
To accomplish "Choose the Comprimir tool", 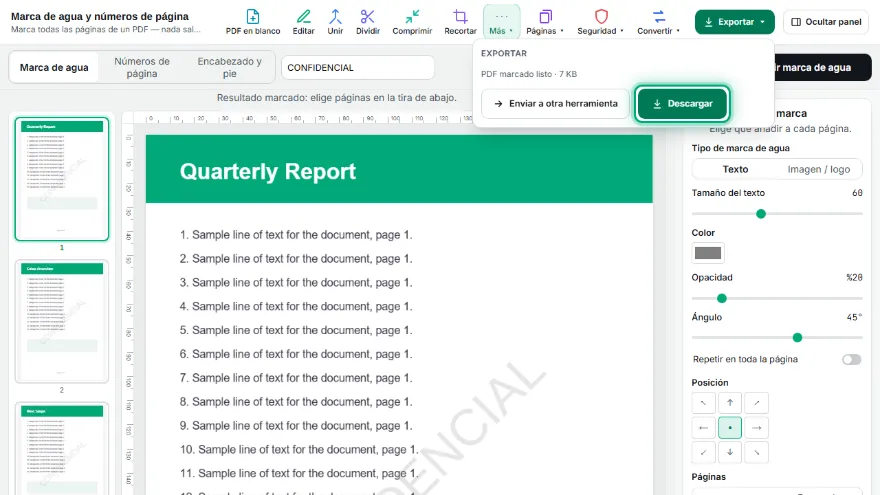I will click(412, 22).
